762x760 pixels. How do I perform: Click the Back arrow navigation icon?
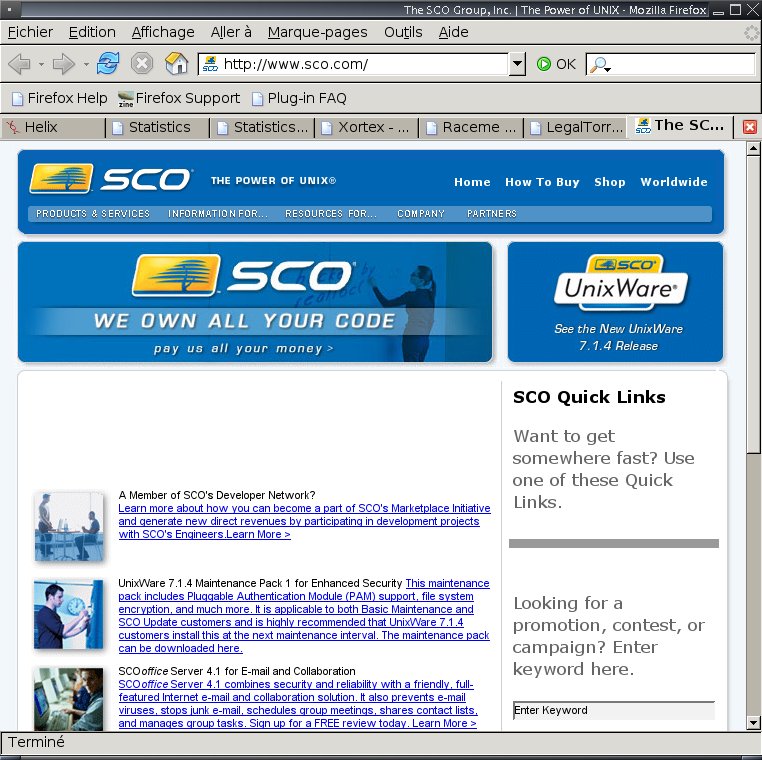point(19,64)
